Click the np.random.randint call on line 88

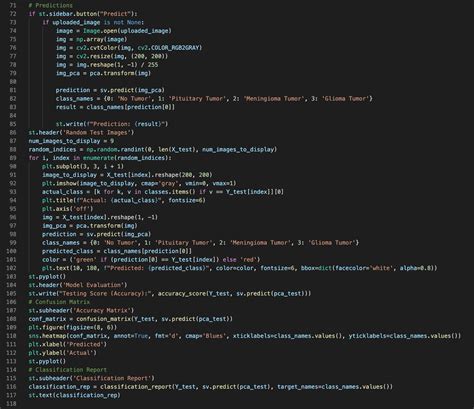(181, 149)
